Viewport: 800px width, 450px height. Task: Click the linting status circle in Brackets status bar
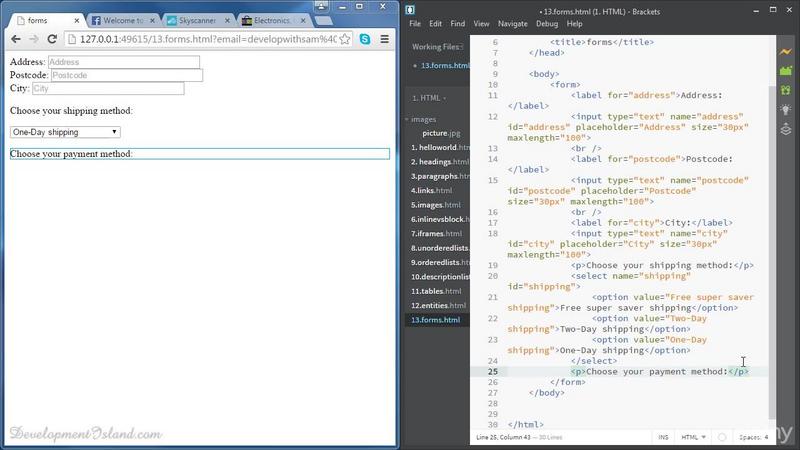[721, 437]
